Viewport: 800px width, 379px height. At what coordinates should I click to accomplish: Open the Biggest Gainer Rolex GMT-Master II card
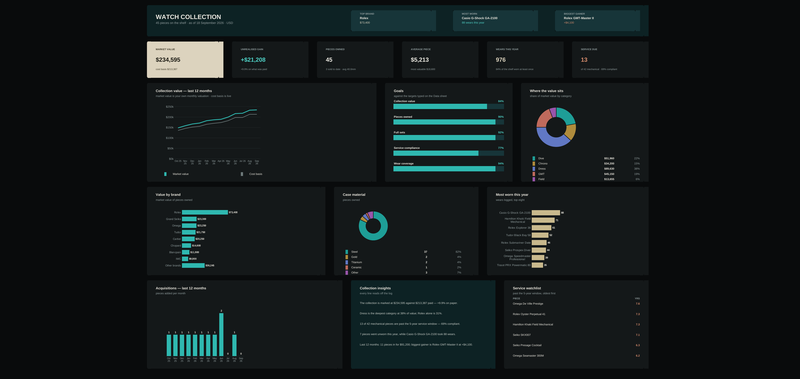(597, 20)
